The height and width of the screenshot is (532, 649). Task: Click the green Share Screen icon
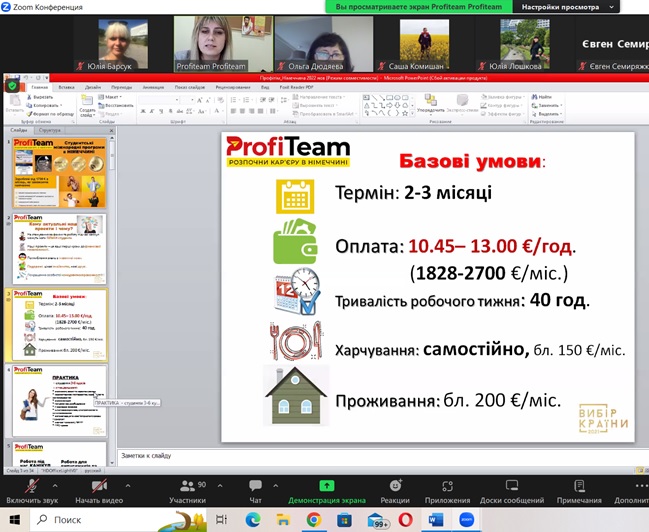point(327,486)
